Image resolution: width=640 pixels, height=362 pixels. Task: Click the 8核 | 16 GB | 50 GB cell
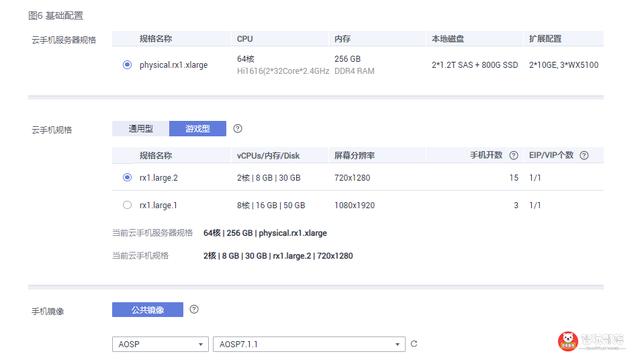(271, 205)
